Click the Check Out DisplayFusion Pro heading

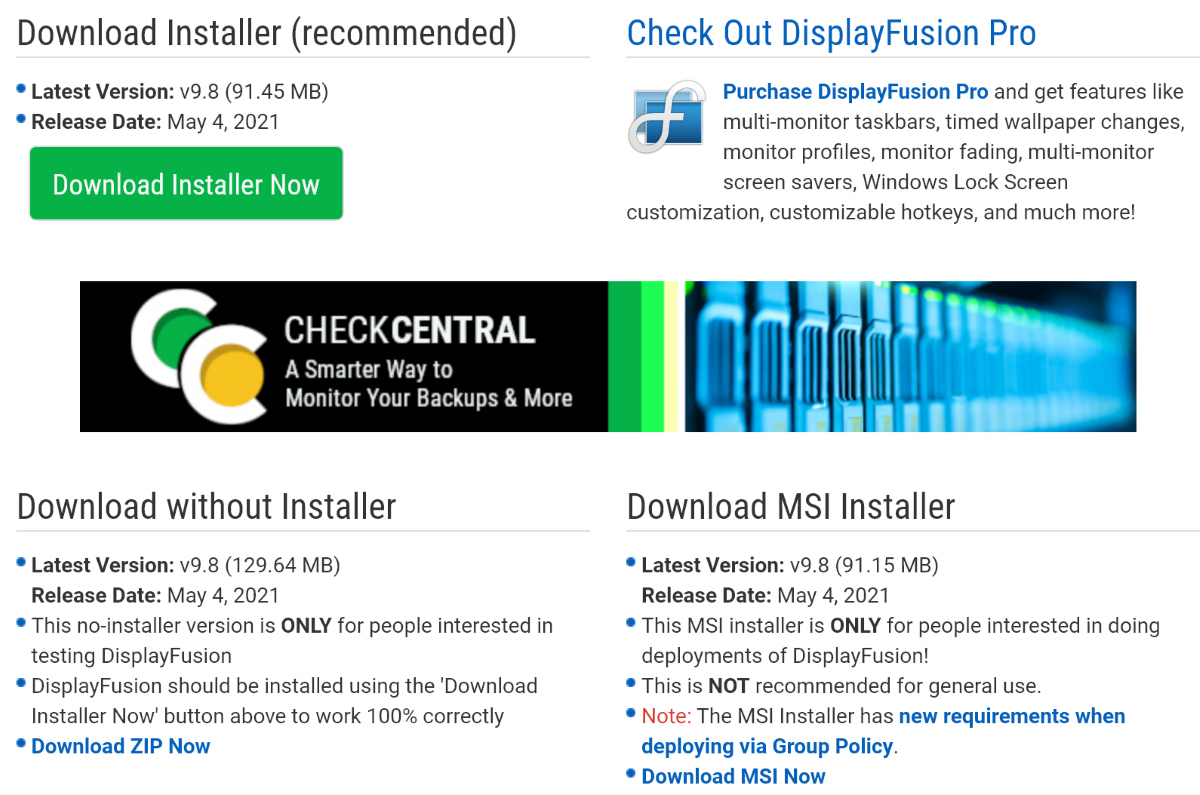831,33
